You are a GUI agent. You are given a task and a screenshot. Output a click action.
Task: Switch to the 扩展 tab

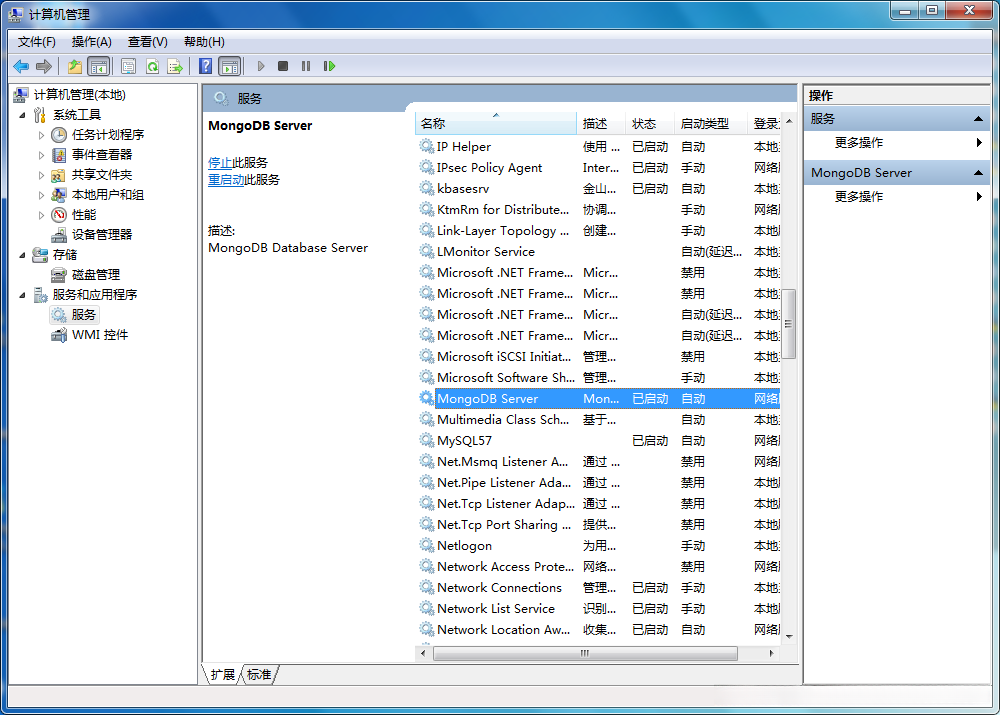click(223, 675)
